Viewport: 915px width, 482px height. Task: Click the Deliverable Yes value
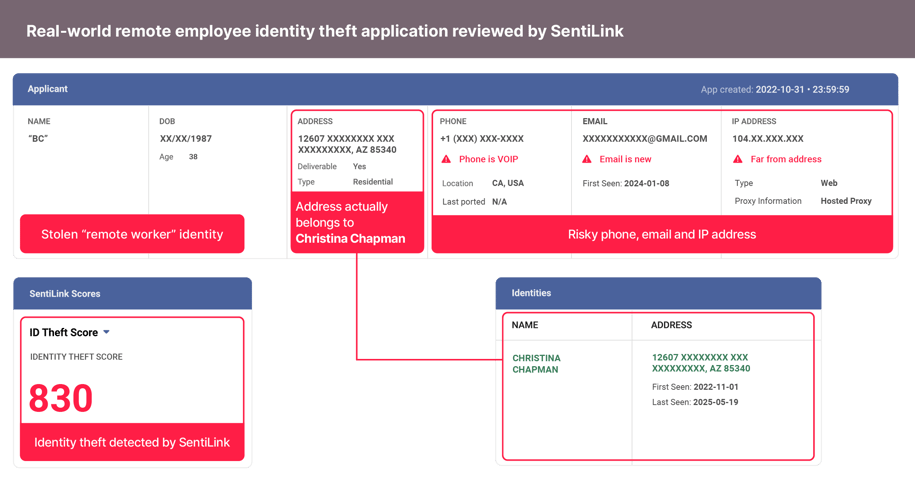coord(359,166)
